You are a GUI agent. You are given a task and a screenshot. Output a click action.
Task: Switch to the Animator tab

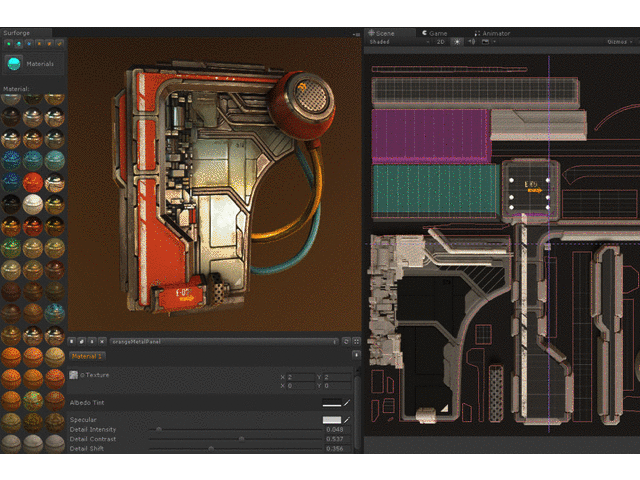(492, 33)
